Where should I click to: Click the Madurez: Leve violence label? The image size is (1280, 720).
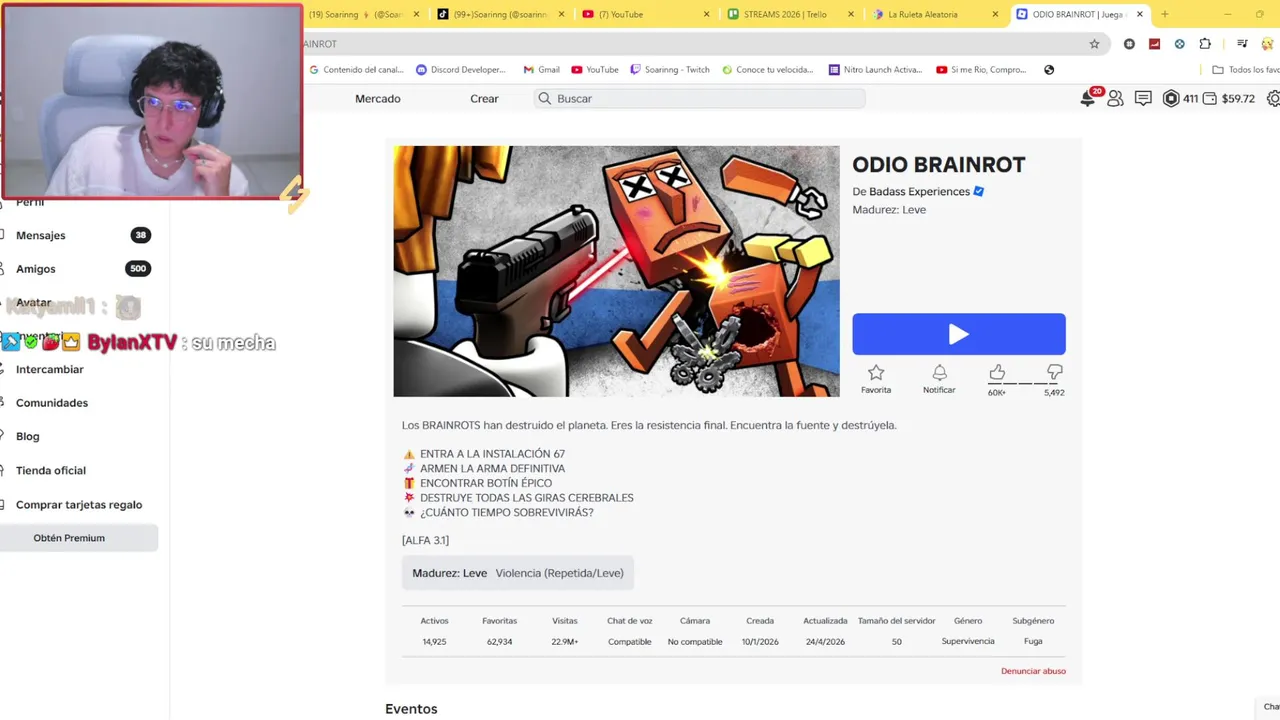(518, 573)
